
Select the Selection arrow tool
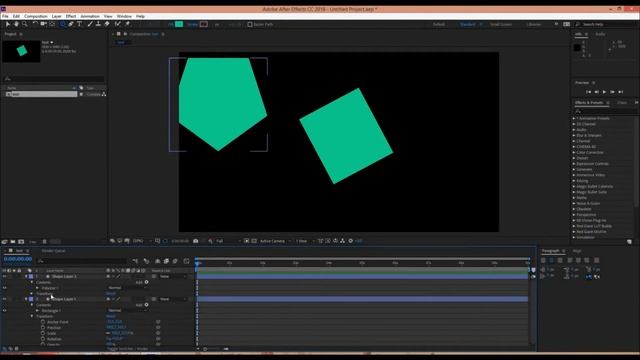pos(7,24)
